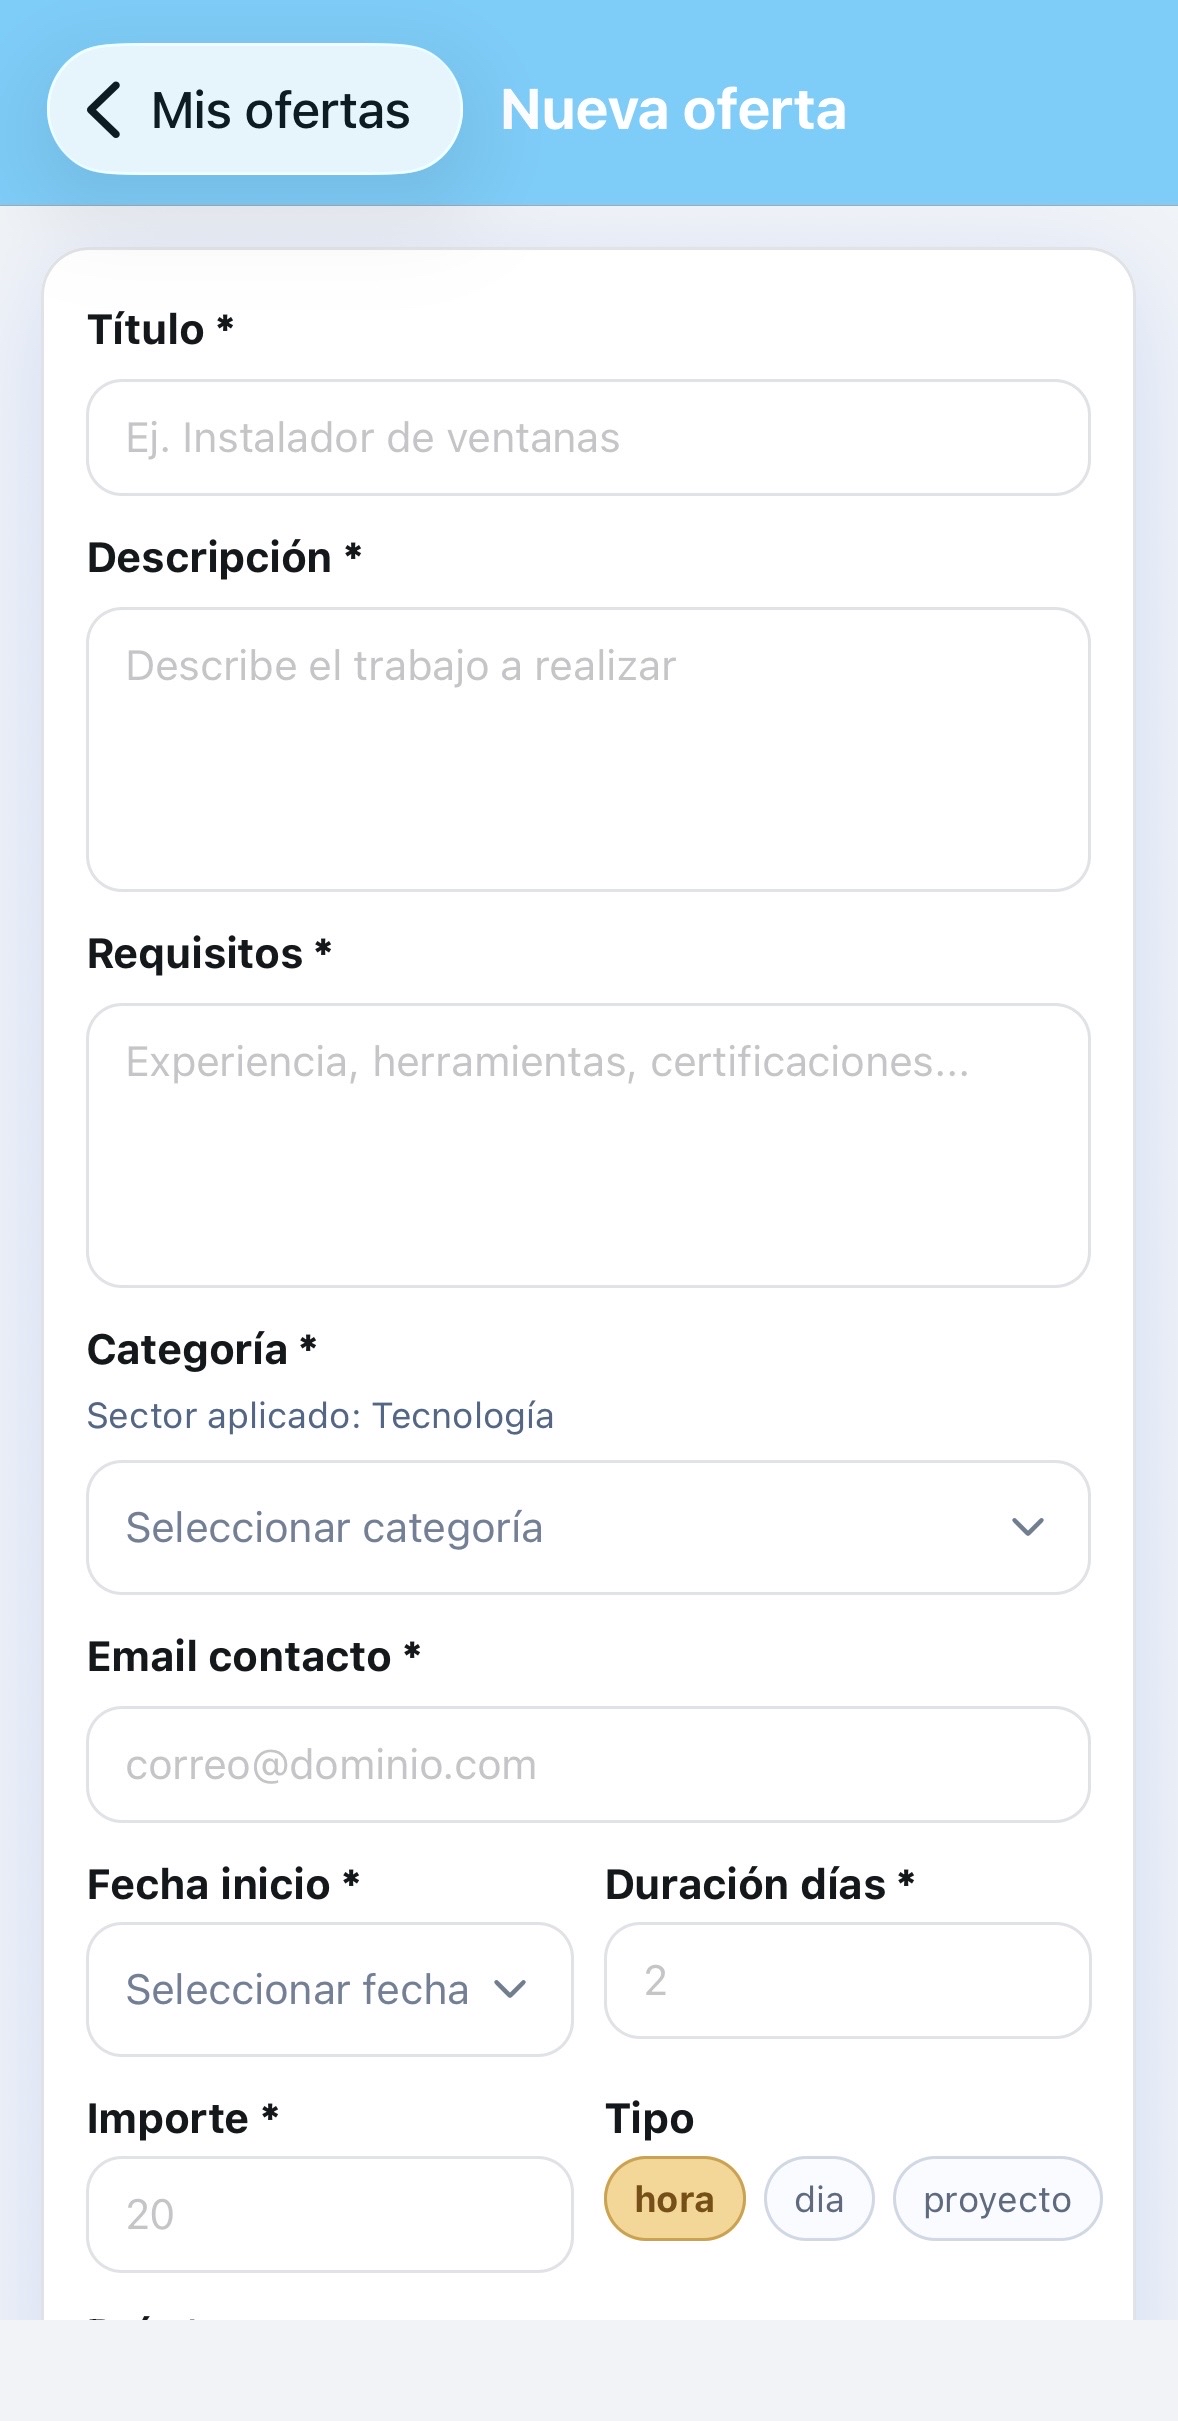Choose the proyecto type chip
Viewport: 1178px width, 2421px height.
(997, 2199)
